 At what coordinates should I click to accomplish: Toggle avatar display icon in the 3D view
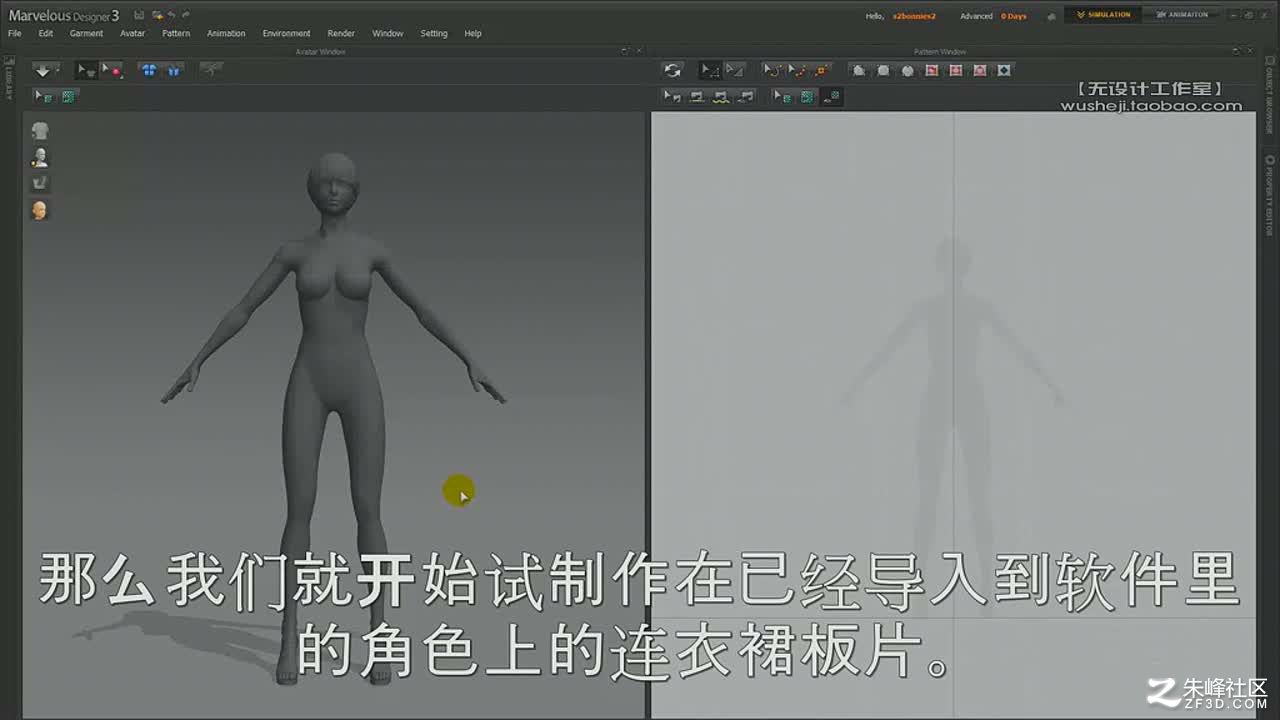click(40, 157)
